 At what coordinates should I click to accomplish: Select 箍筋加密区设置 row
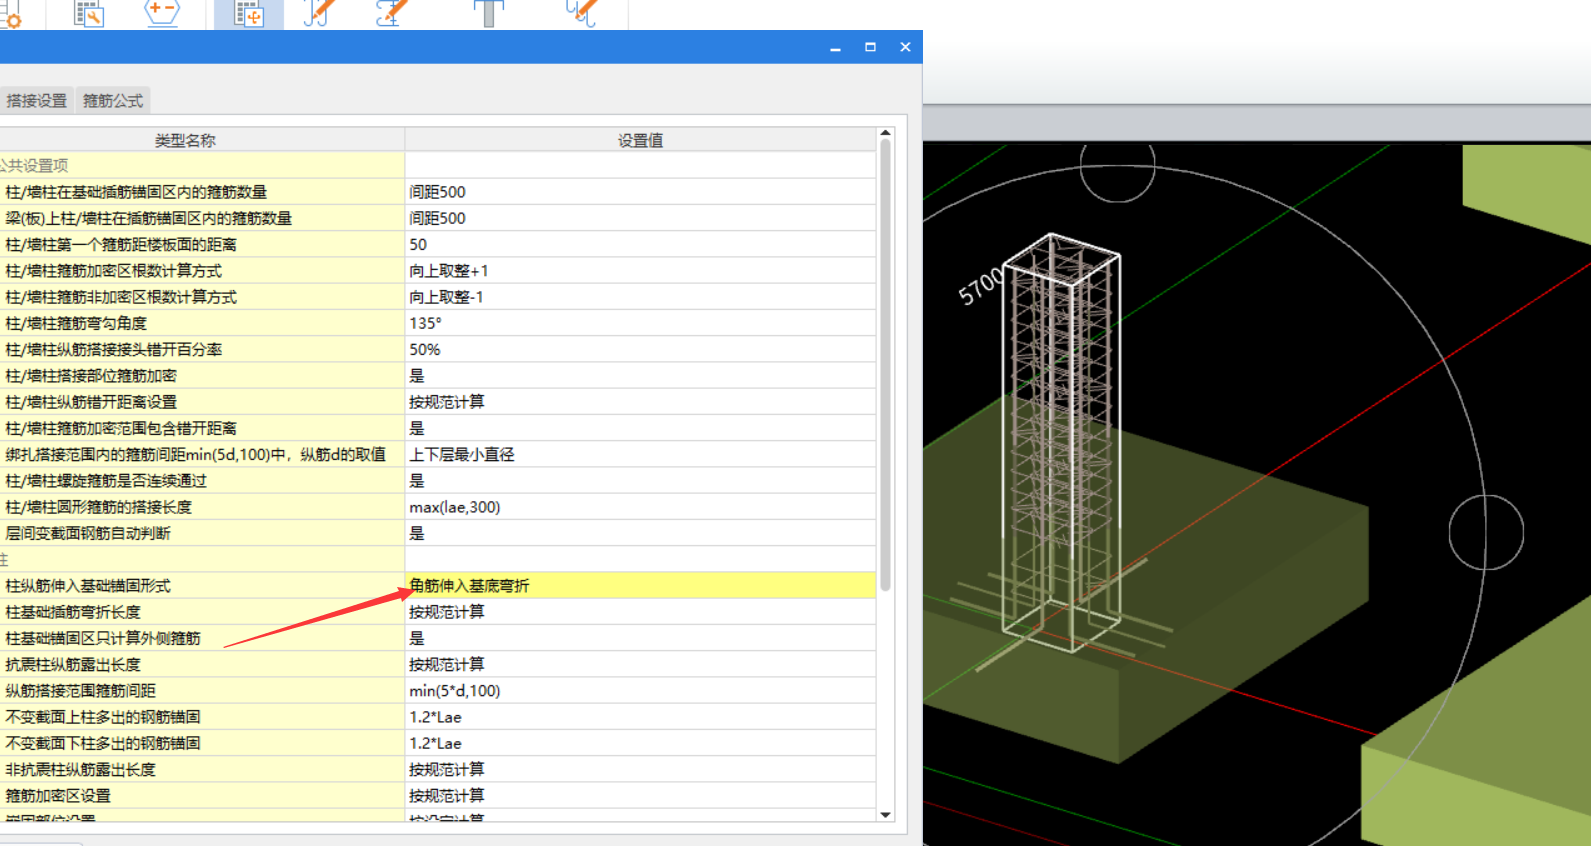pos(202,796)
